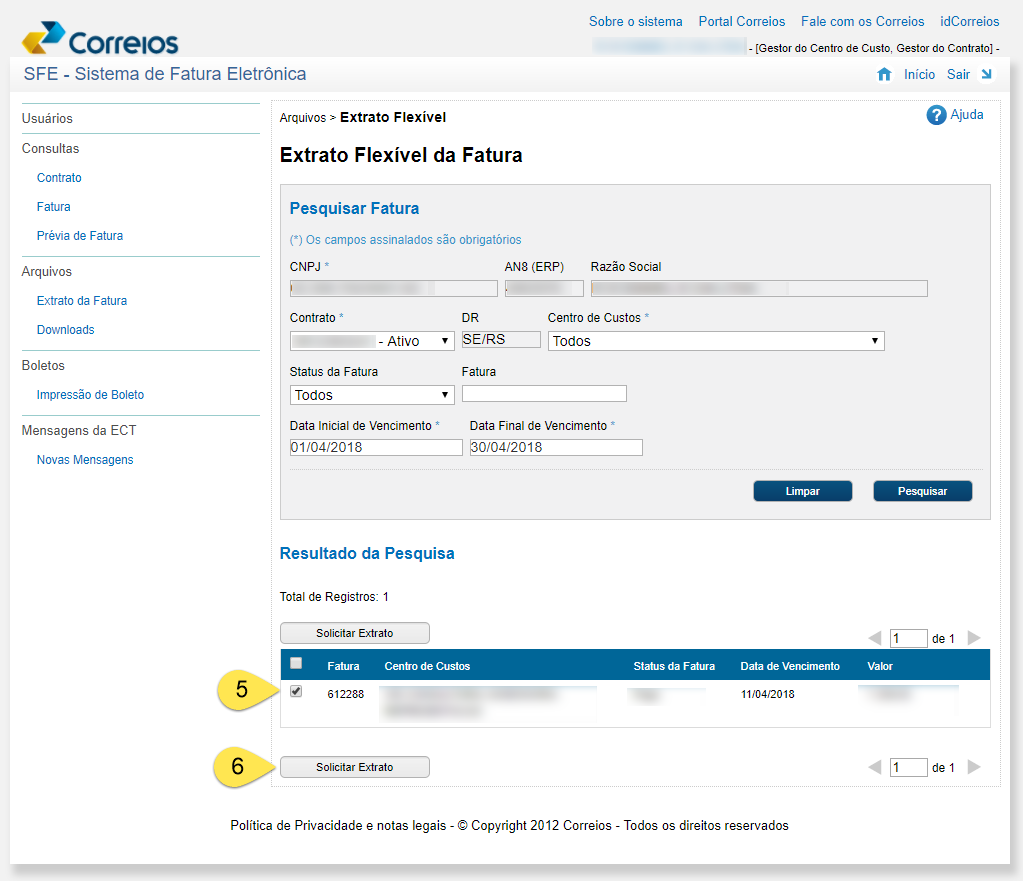
Task: Click the DR field showing SE/RS
Action: [501, 339]
